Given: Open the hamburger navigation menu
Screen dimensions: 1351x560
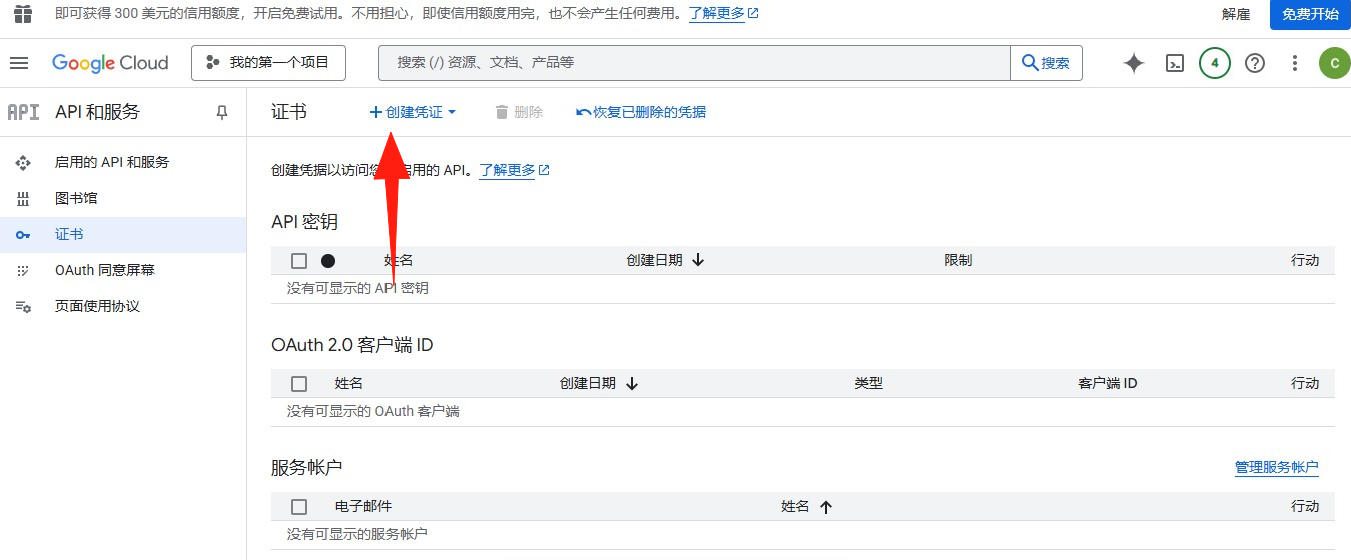Looking at the screenshot, I should 19,63.
